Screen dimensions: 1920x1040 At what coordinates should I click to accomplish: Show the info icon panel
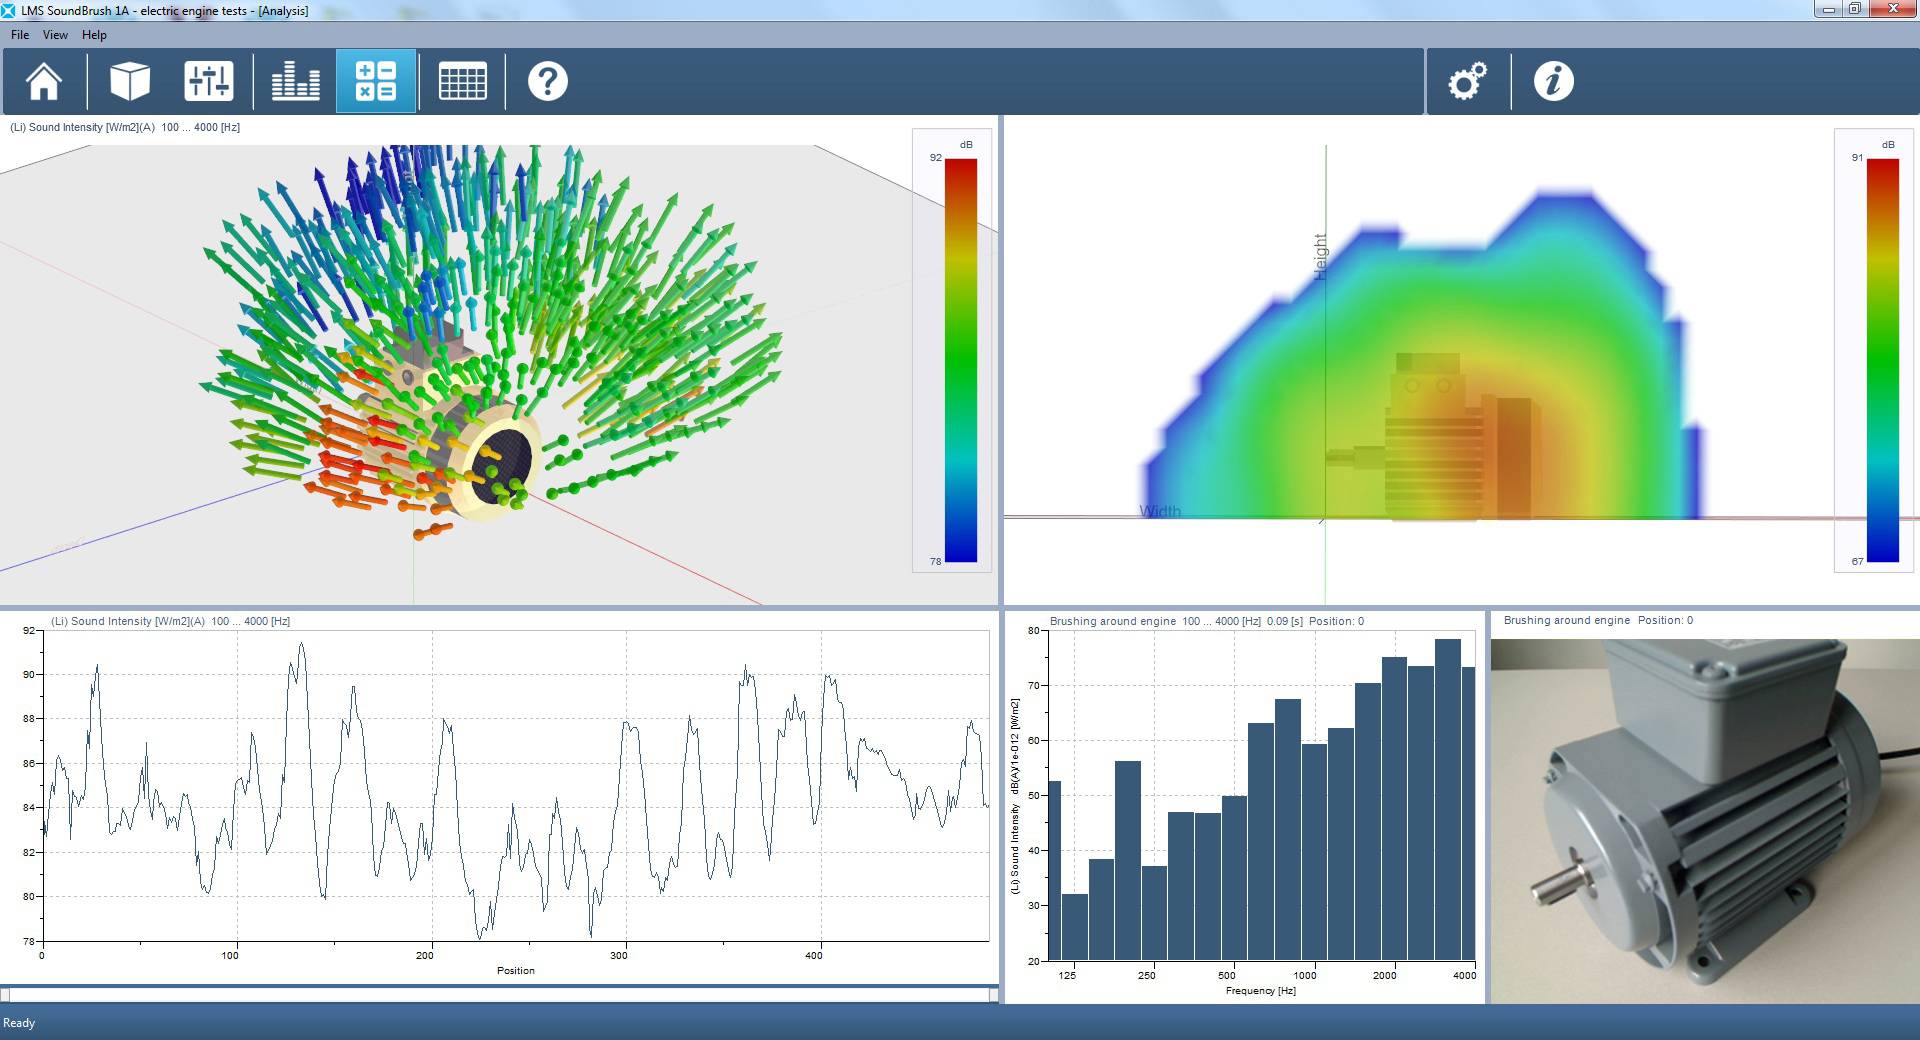[1553, 81]
